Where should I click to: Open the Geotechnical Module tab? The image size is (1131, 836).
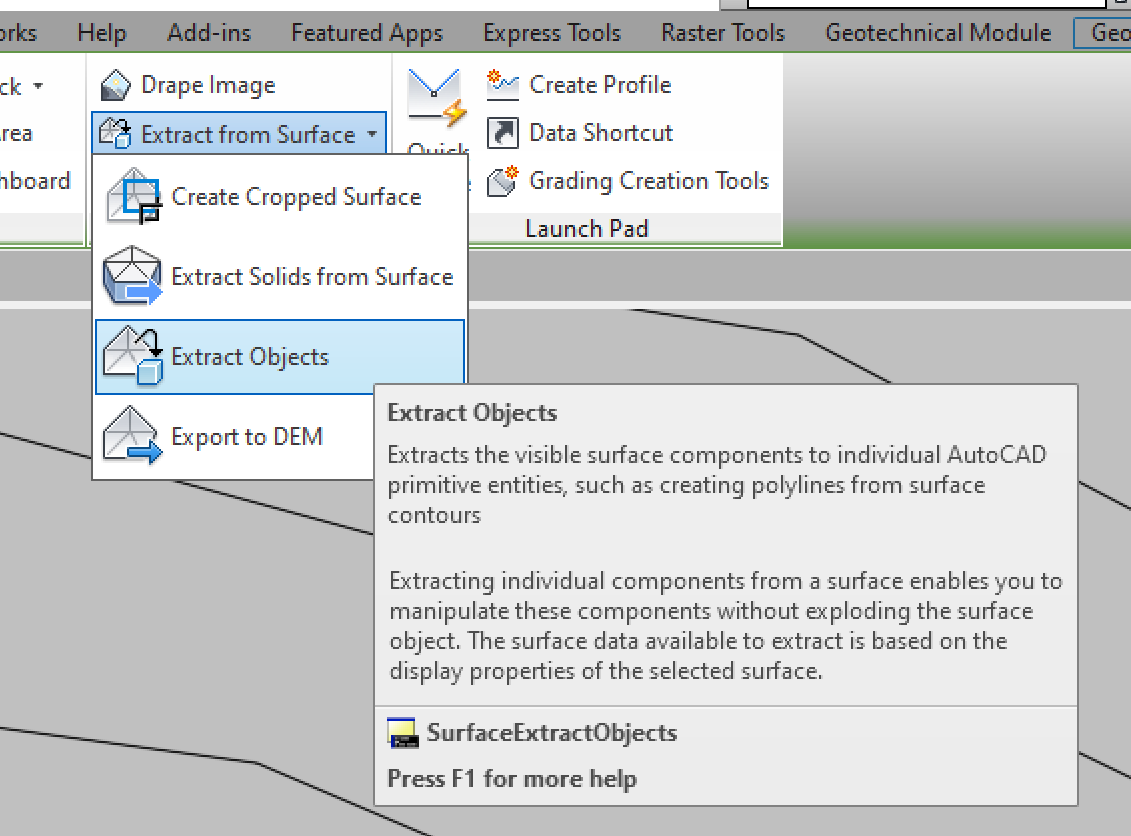[x=938, y=32]
